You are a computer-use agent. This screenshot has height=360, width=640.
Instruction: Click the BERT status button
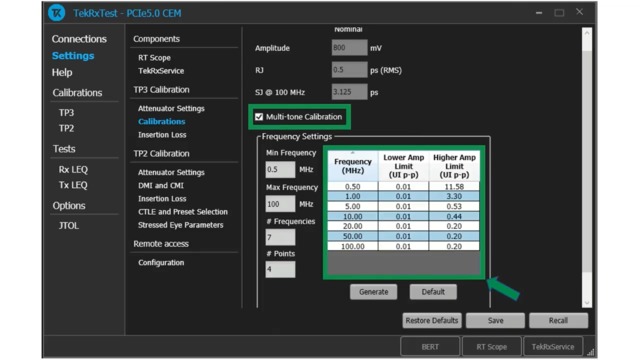click(430, 347)
